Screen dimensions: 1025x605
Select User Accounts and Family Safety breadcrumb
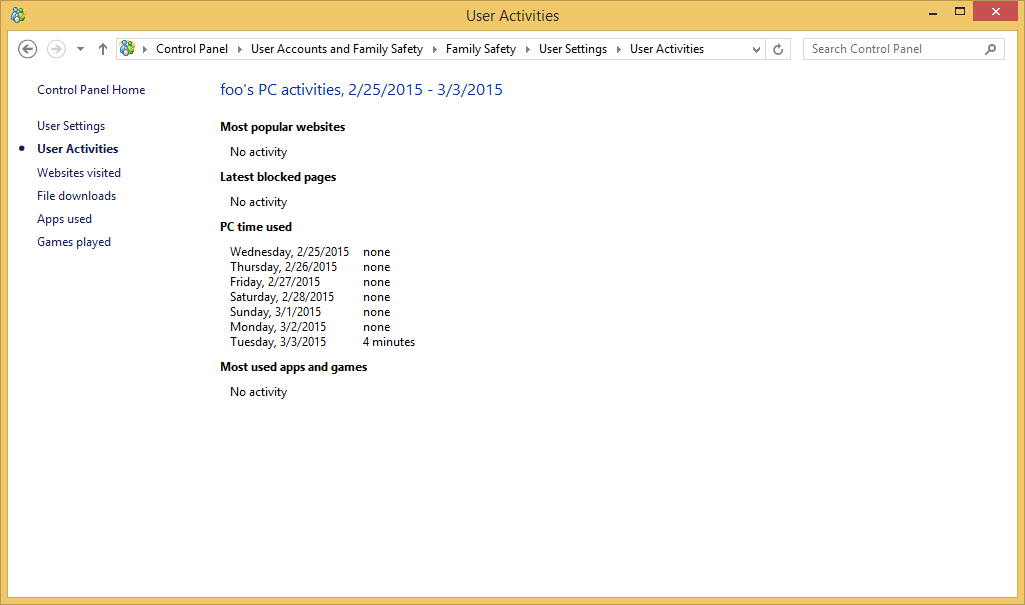pyautogui.click(x=336, y=49)
